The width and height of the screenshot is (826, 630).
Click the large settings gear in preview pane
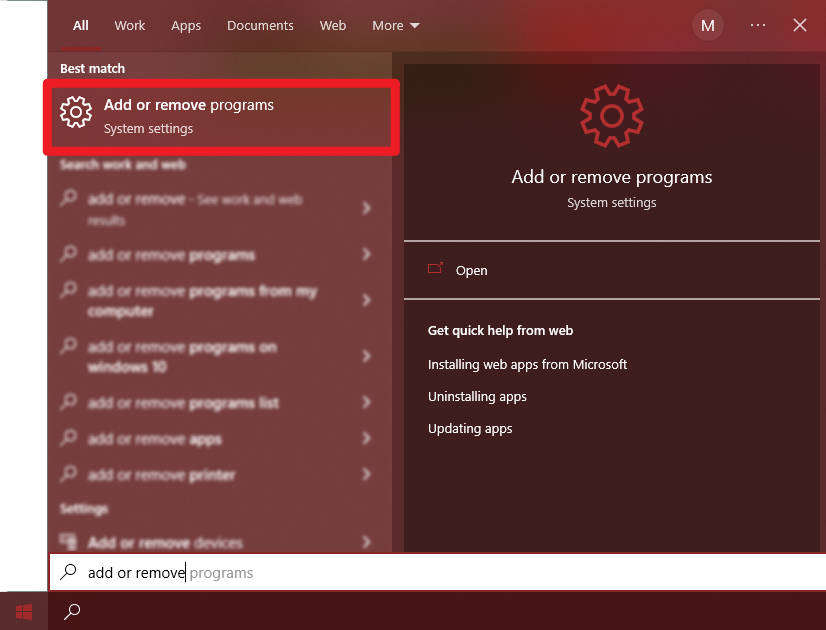click(611, 114)
